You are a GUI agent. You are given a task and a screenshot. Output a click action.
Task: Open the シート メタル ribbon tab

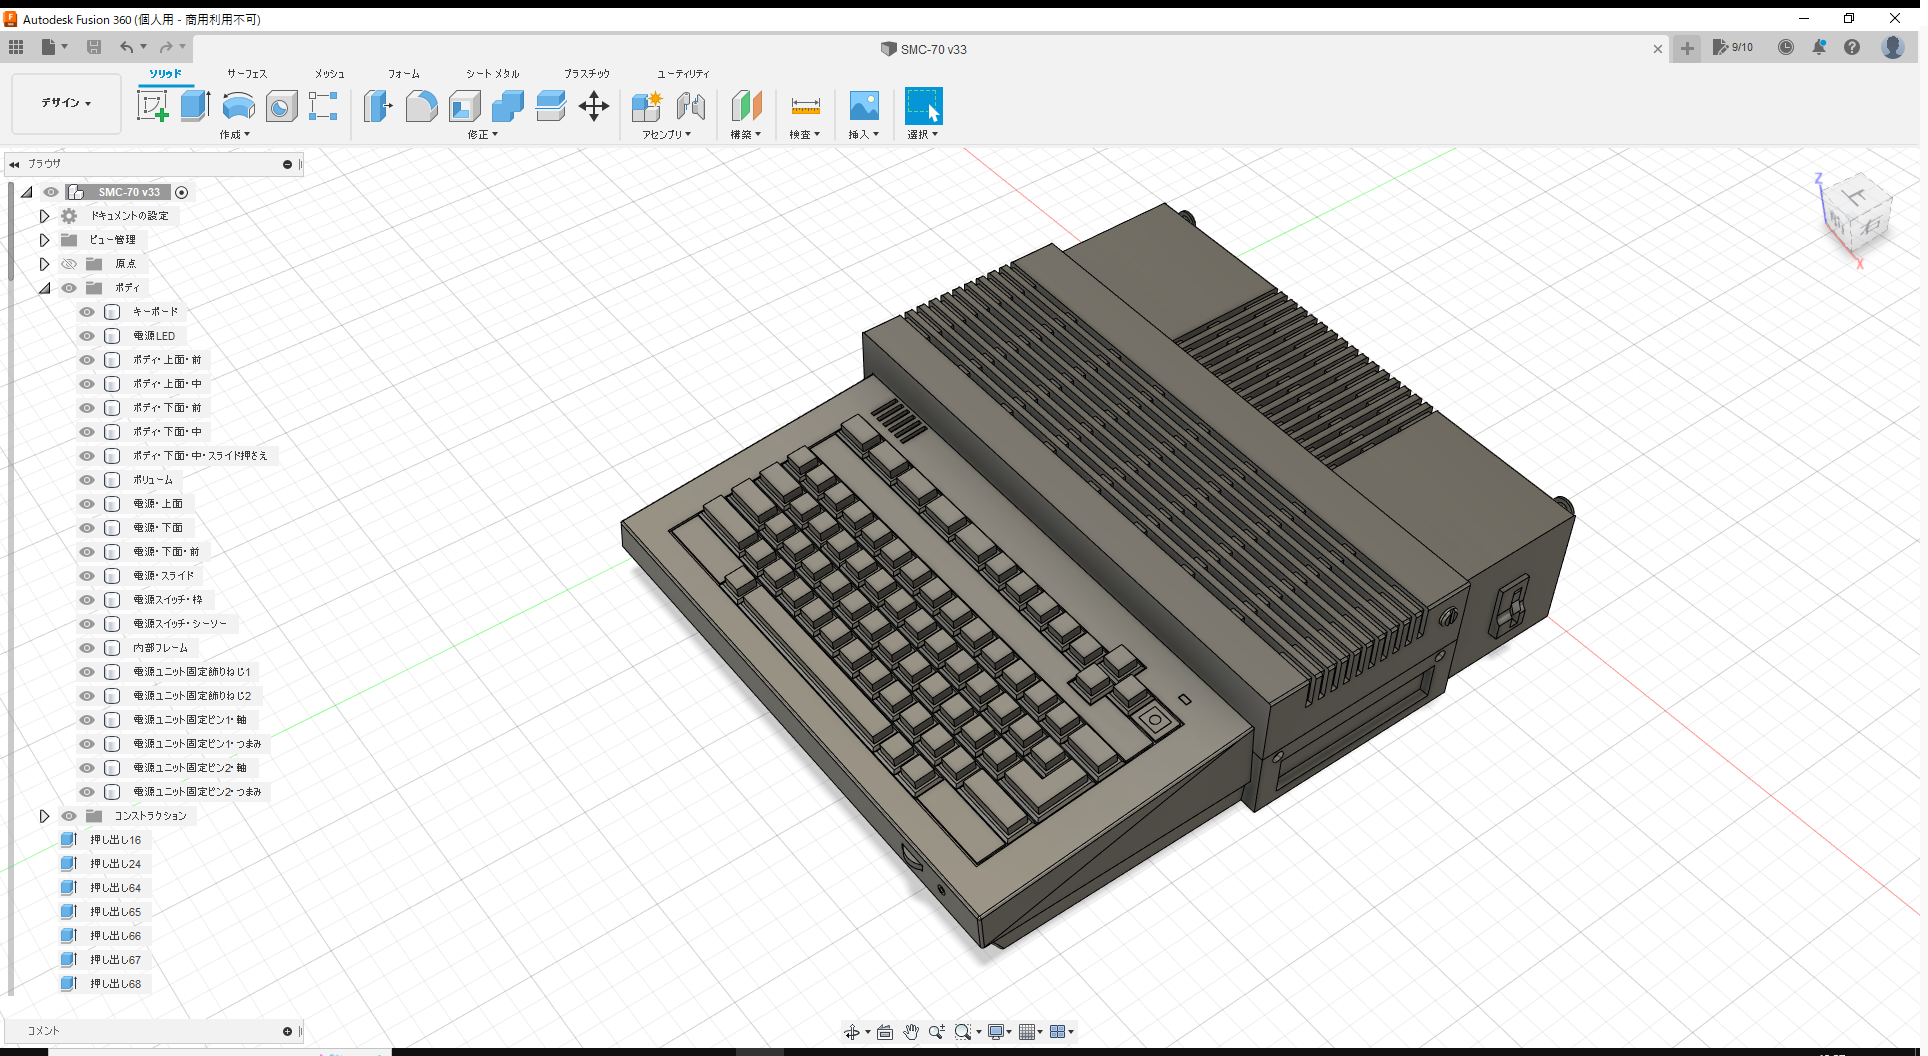491,73
